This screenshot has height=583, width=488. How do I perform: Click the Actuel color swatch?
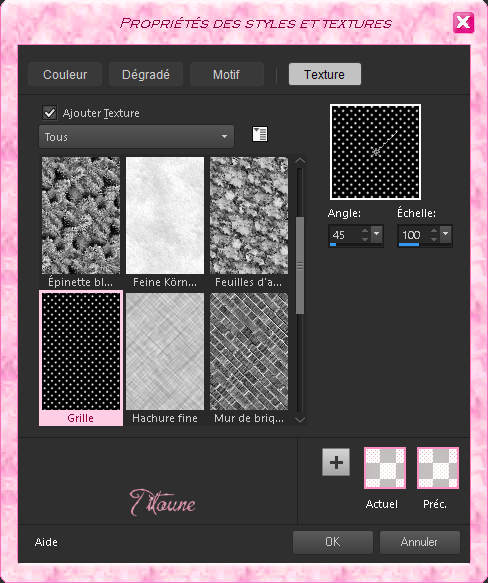pyautogui.click(x=385, y=468)
